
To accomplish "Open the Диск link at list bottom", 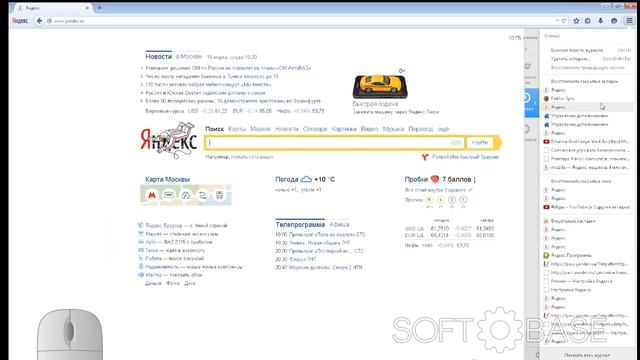I will [x=189, y=283].
